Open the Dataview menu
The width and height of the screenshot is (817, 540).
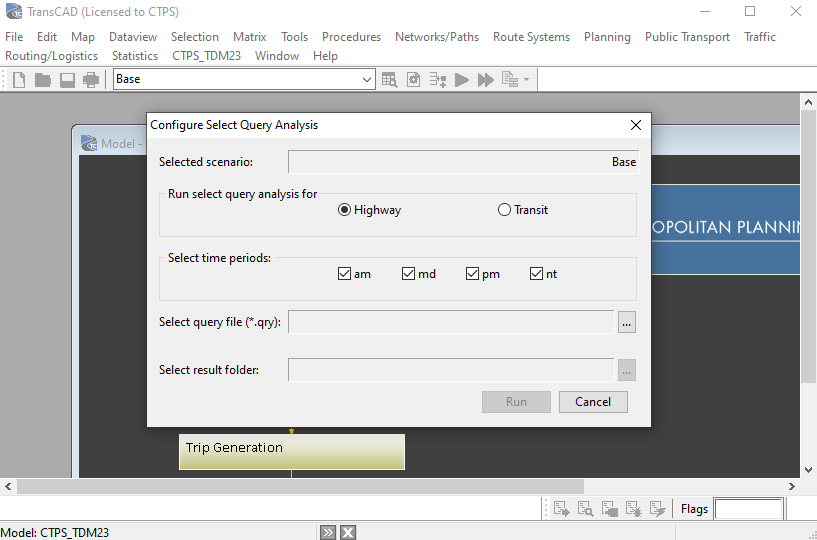tap(133, 37)
